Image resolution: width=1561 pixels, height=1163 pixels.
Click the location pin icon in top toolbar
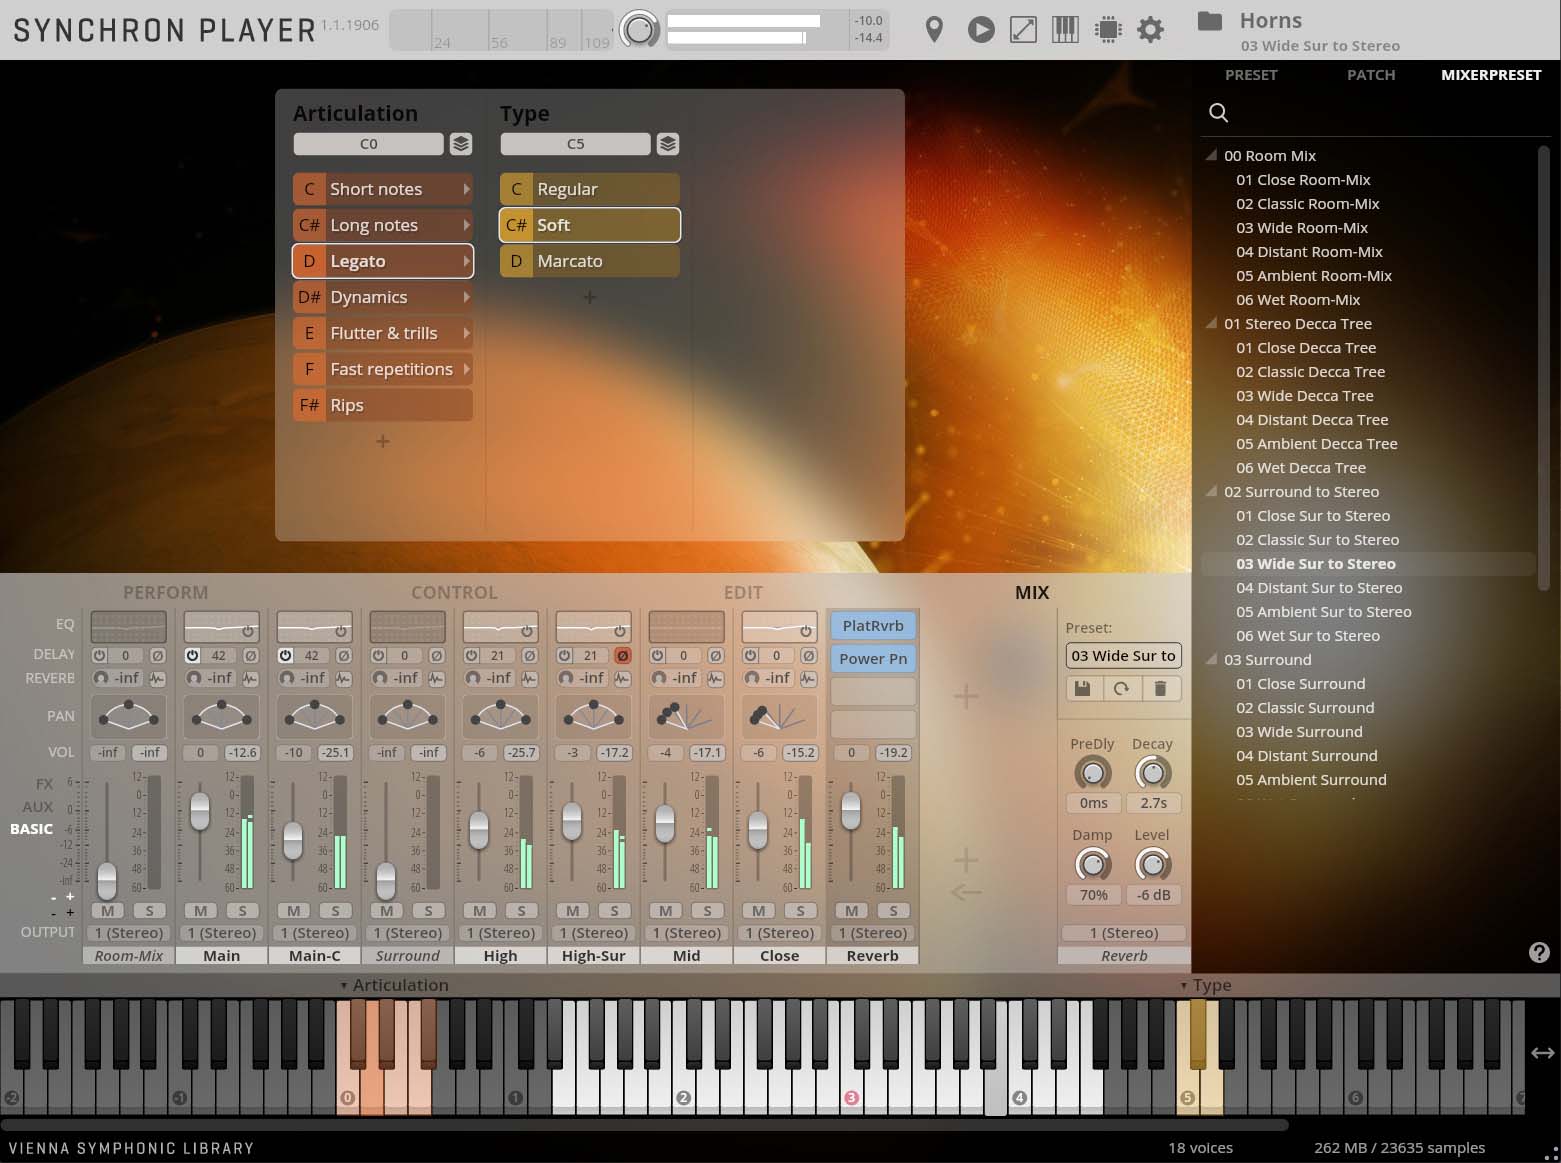(x=934, y=30)
